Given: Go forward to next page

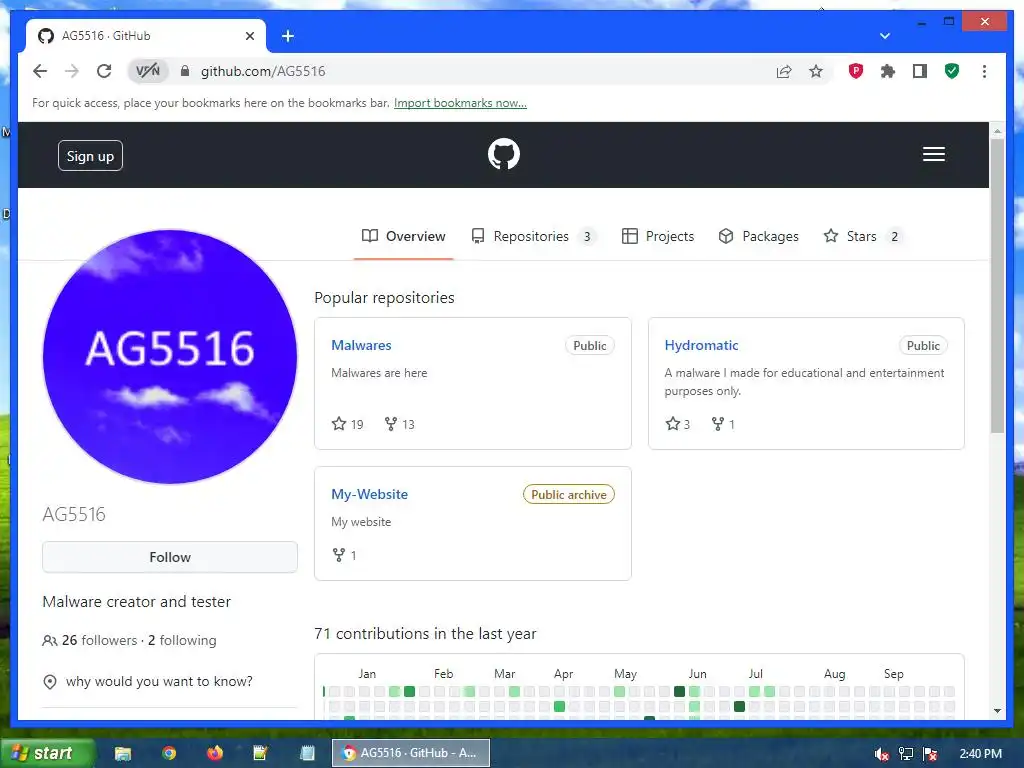Looking at the screenshot, I should point(72,71).
